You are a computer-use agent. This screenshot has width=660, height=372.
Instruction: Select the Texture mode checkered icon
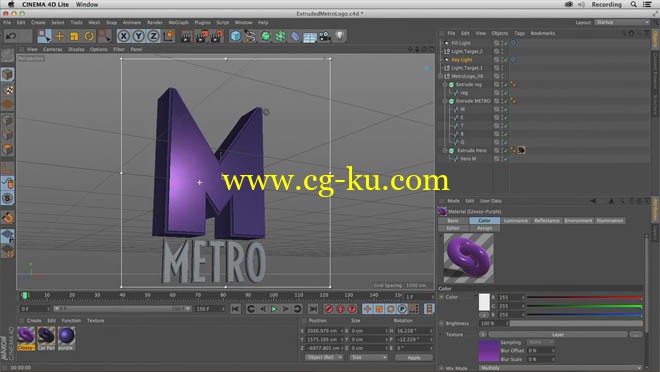pos(8,90)
